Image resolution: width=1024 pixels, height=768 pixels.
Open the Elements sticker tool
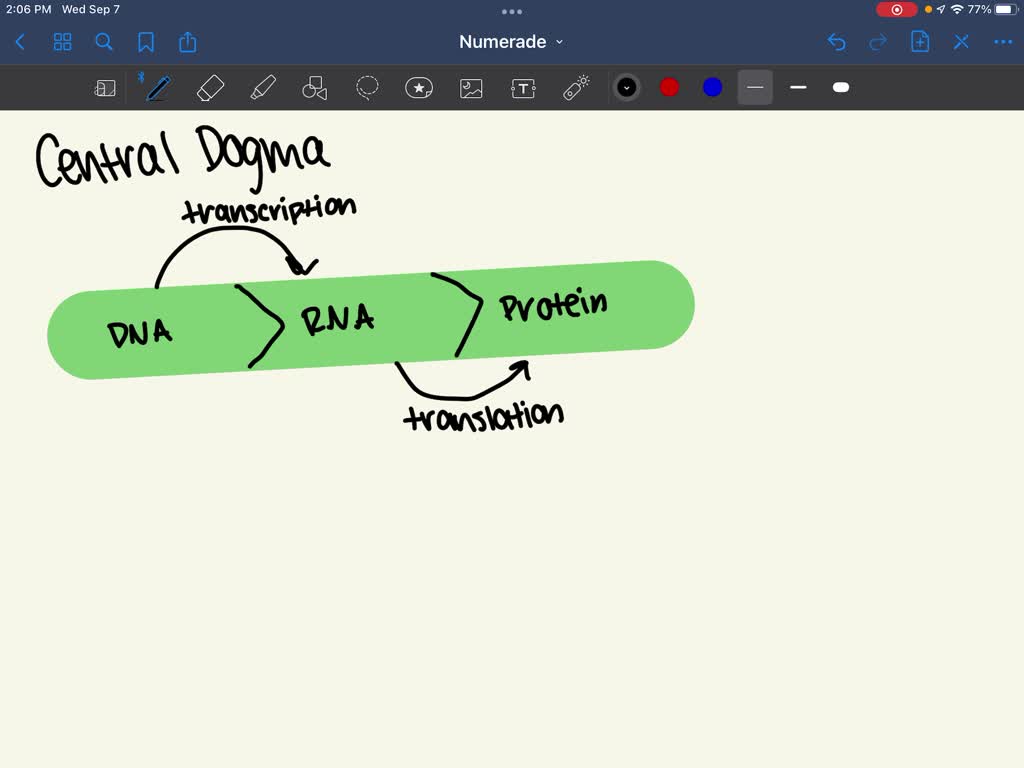pyautogui.click(x=418, y=87)
